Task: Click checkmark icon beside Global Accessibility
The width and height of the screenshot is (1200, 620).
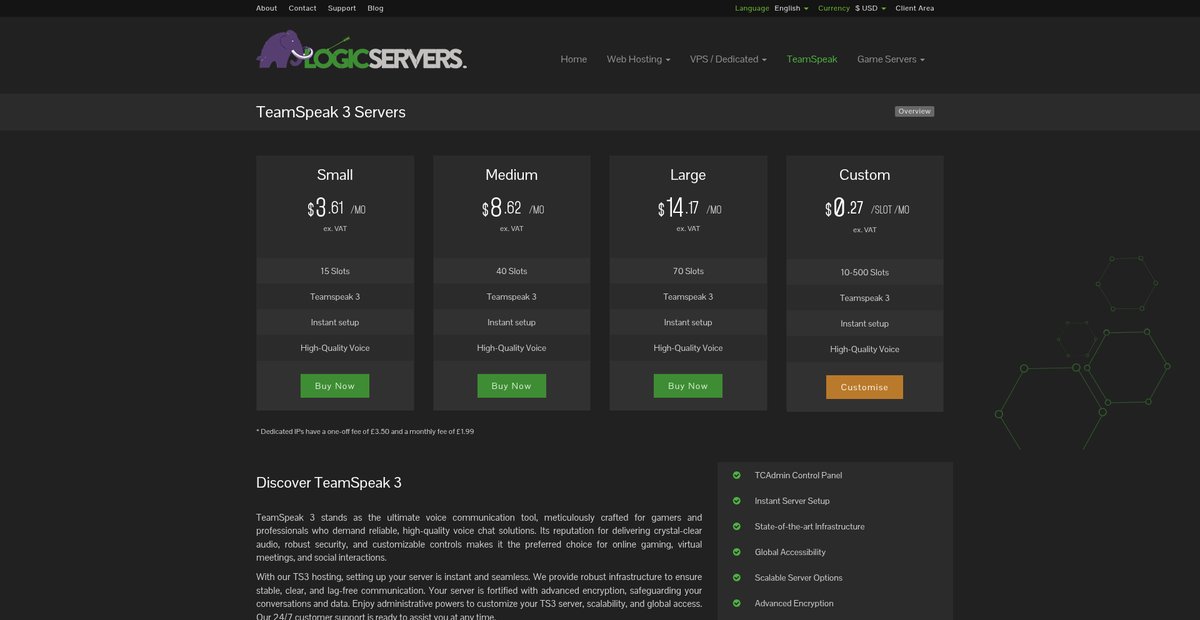Action: [737, 552]
